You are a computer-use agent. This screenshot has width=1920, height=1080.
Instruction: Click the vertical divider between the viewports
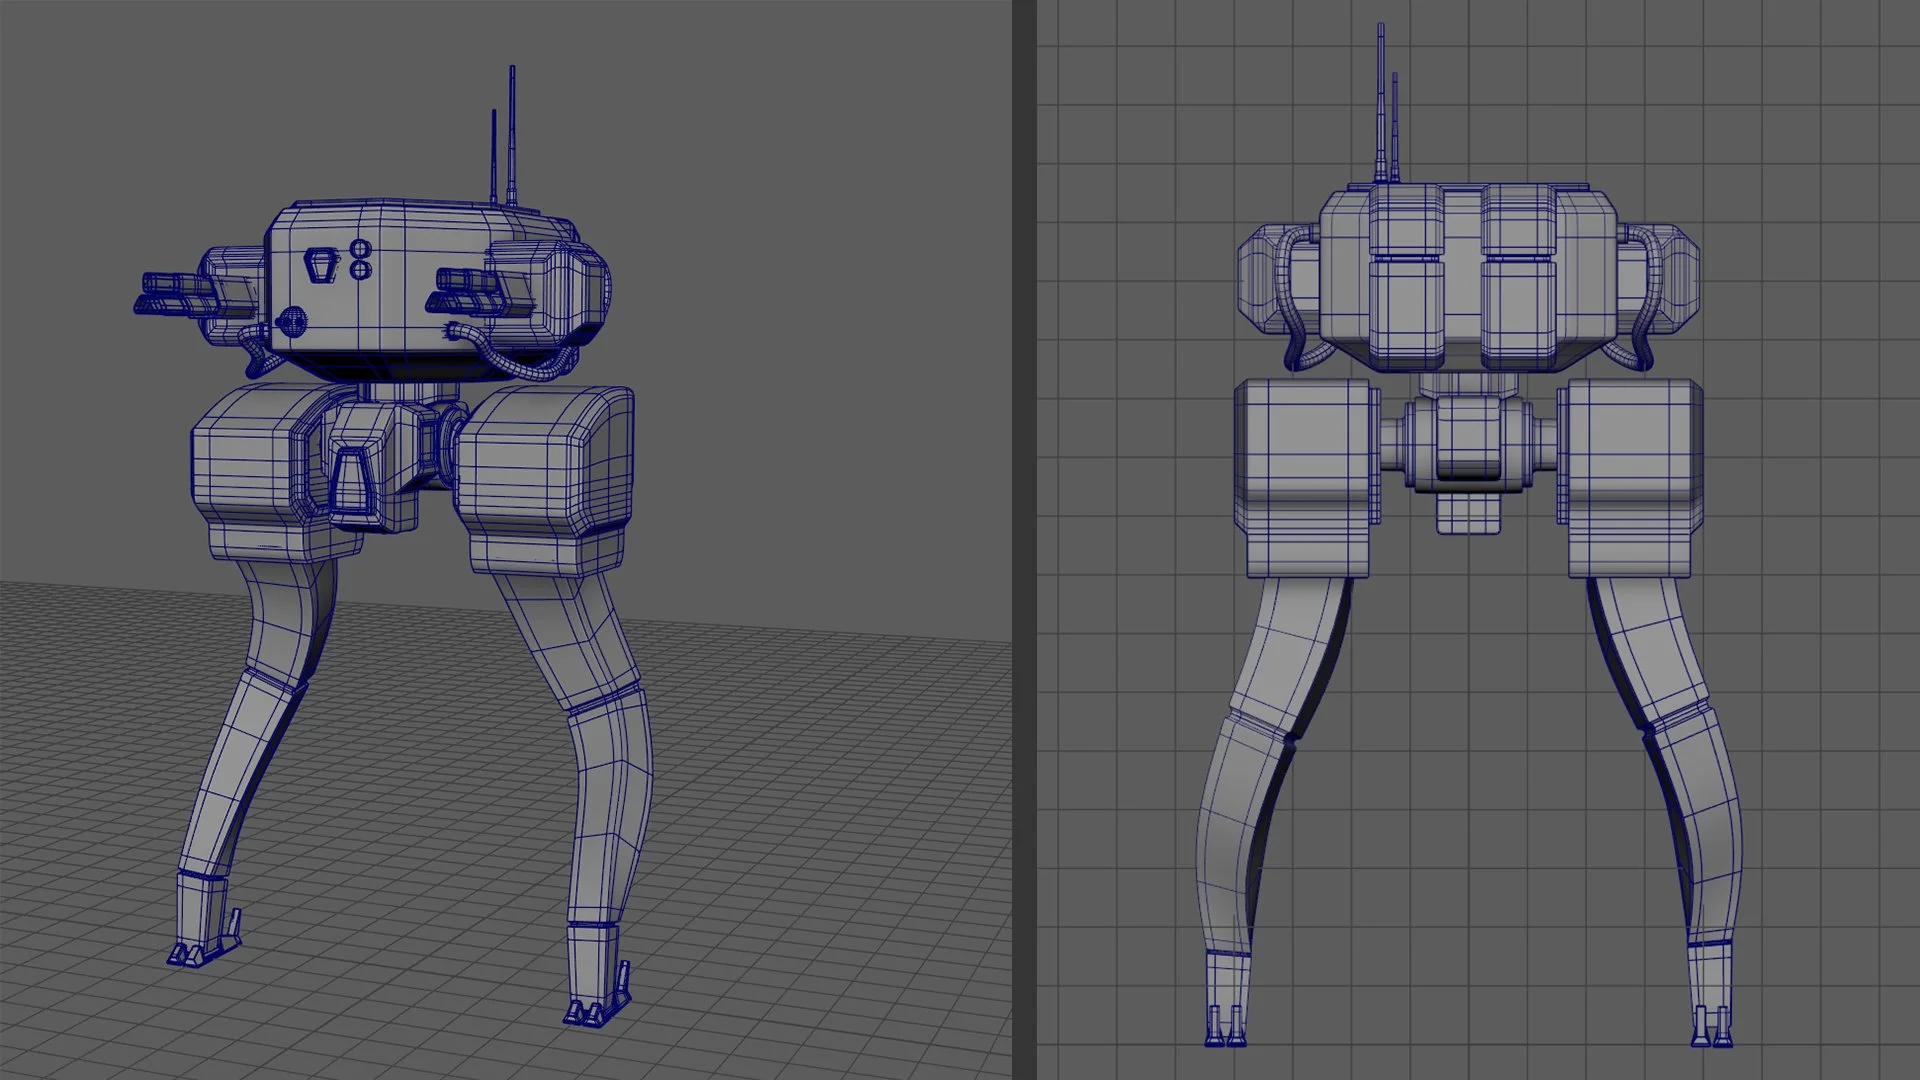tap(1024, 540)
